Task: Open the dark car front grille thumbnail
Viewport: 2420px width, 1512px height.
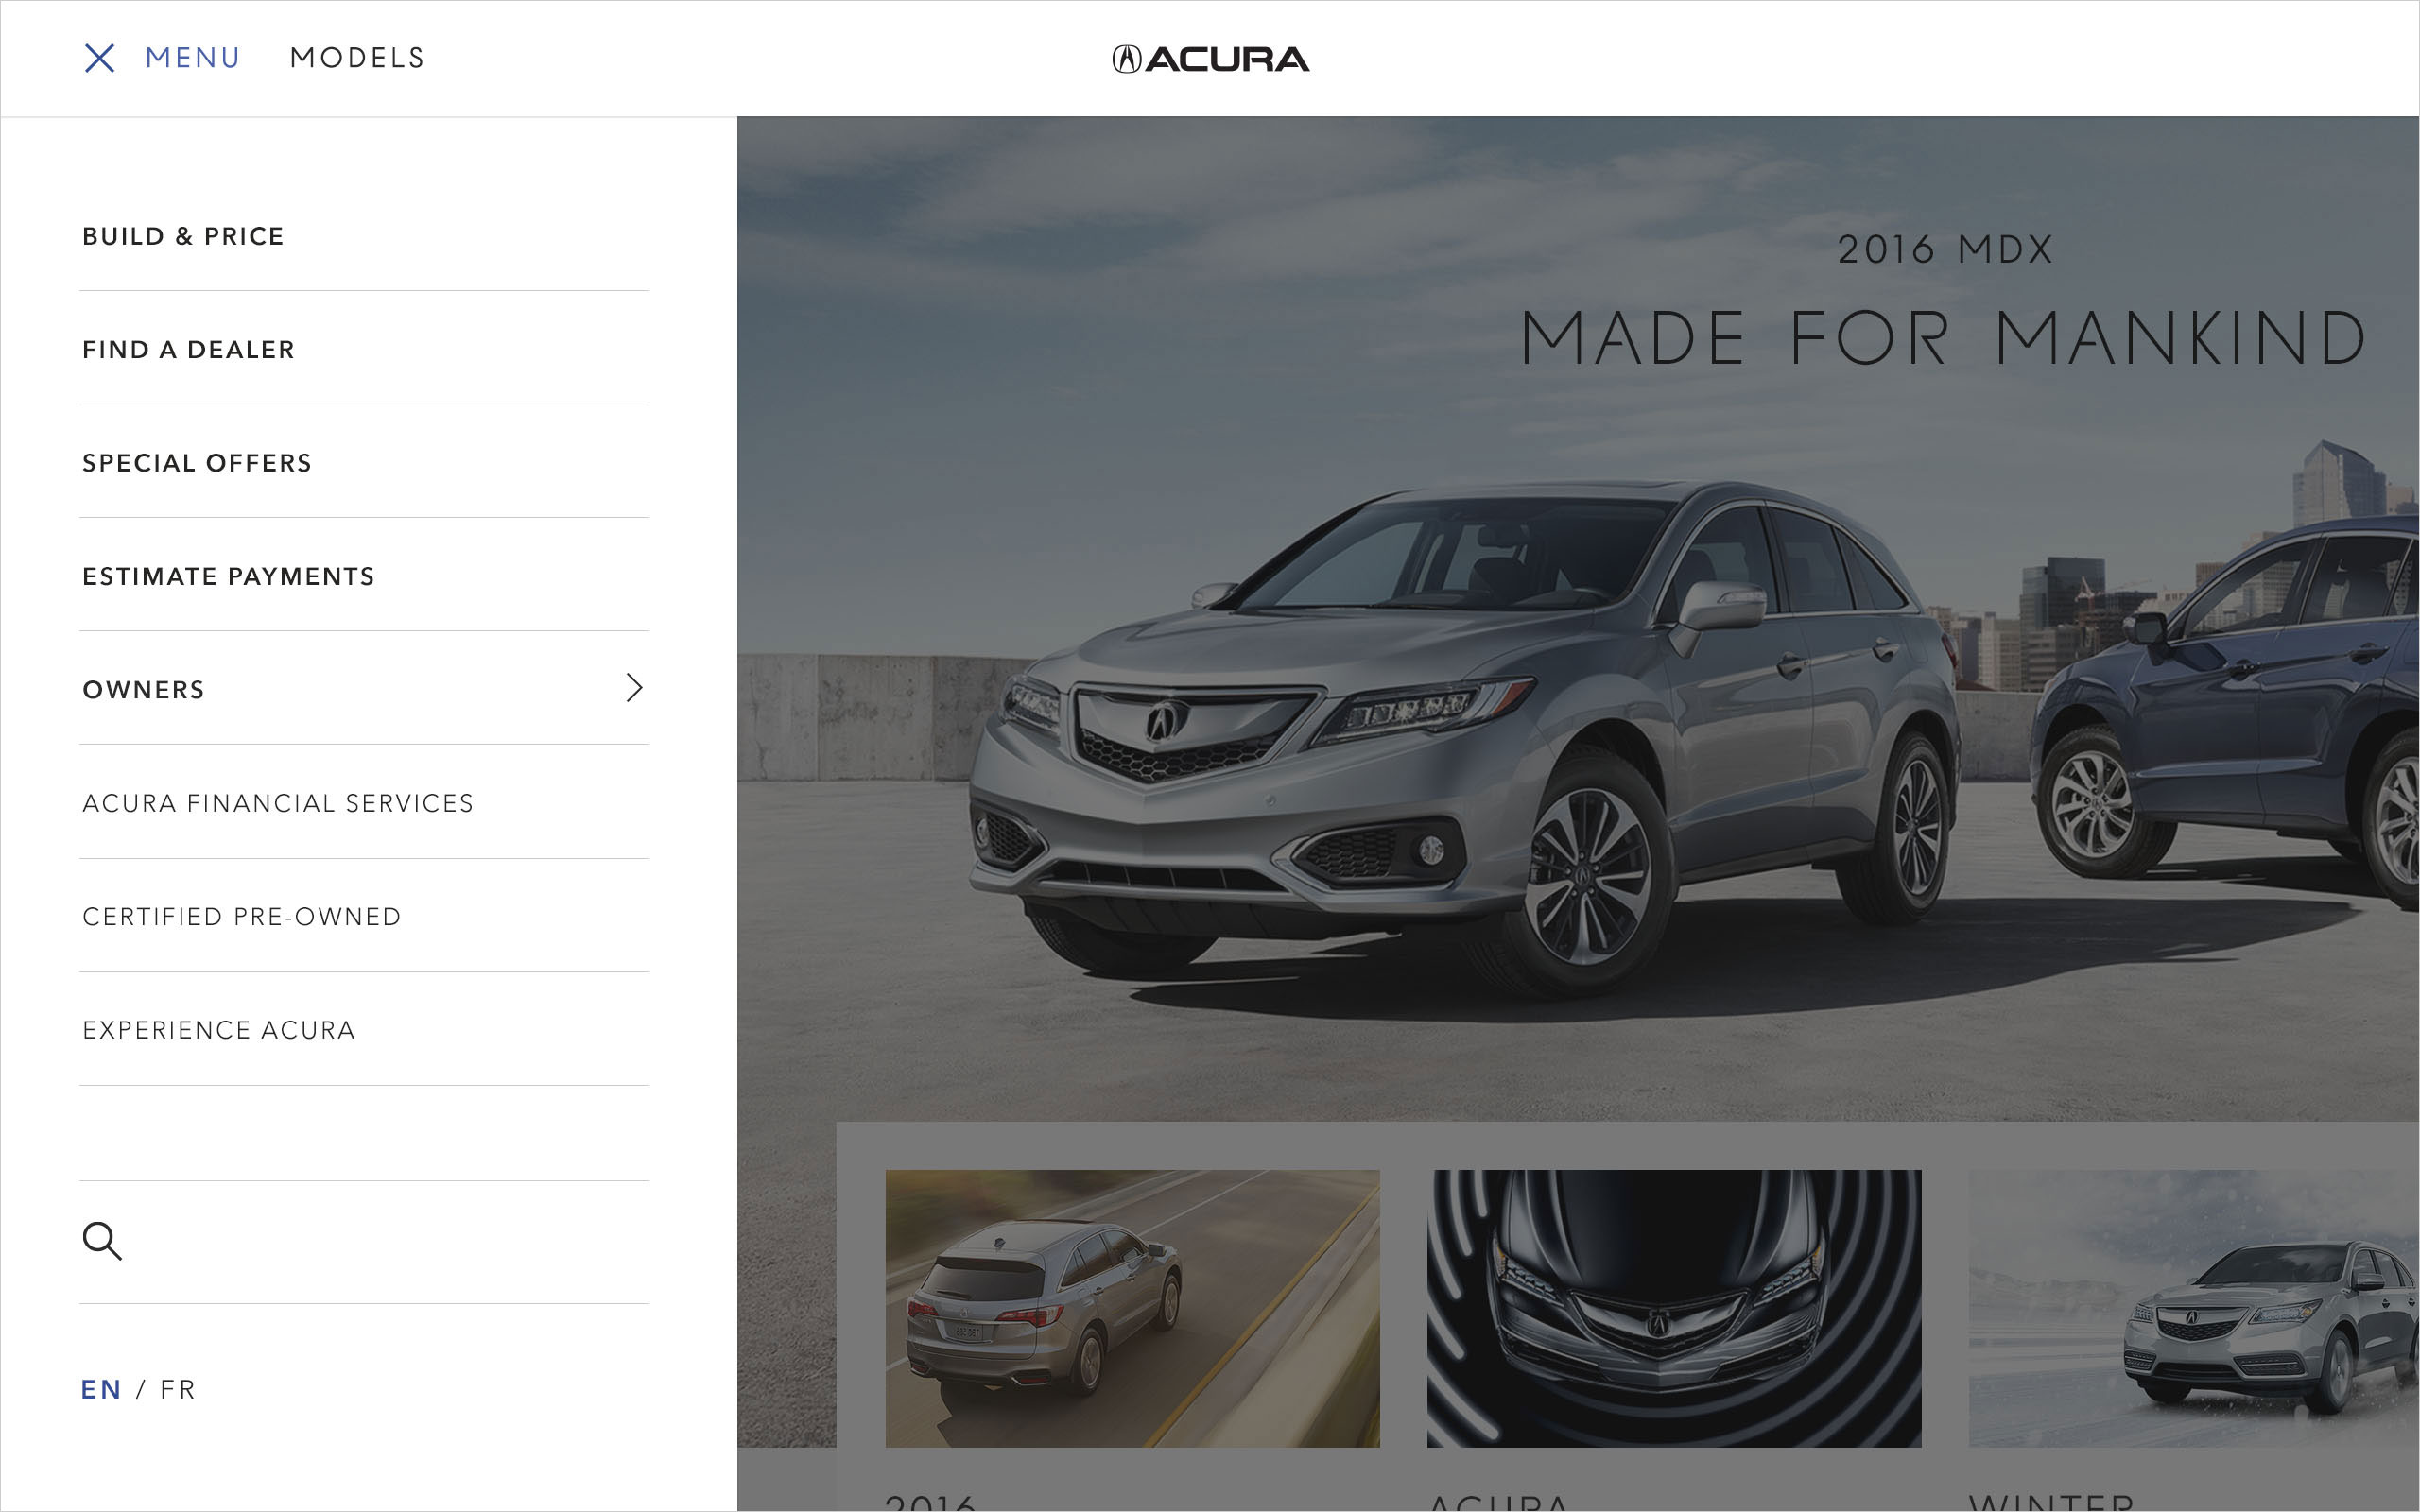Action: (x=1674, y=1308)
